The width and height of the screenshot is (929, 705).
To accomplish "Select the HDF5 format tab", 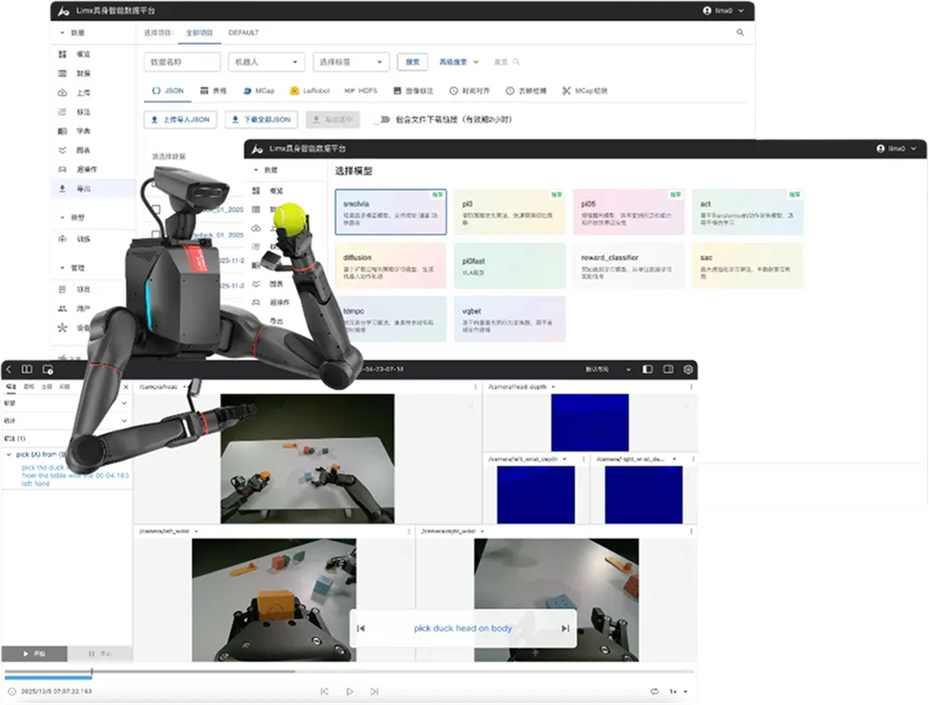I will point(364,91).
